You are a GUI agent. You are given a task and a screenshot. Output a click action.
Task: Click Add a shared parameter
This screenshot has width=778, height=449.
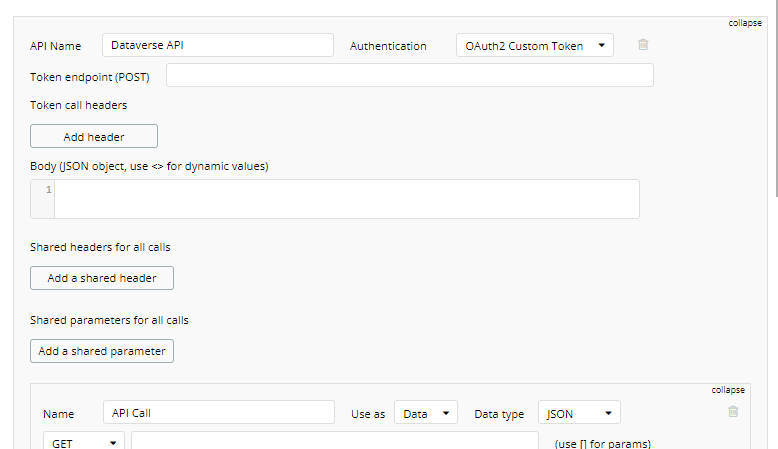pyautogui.click(x=102, y=351)
